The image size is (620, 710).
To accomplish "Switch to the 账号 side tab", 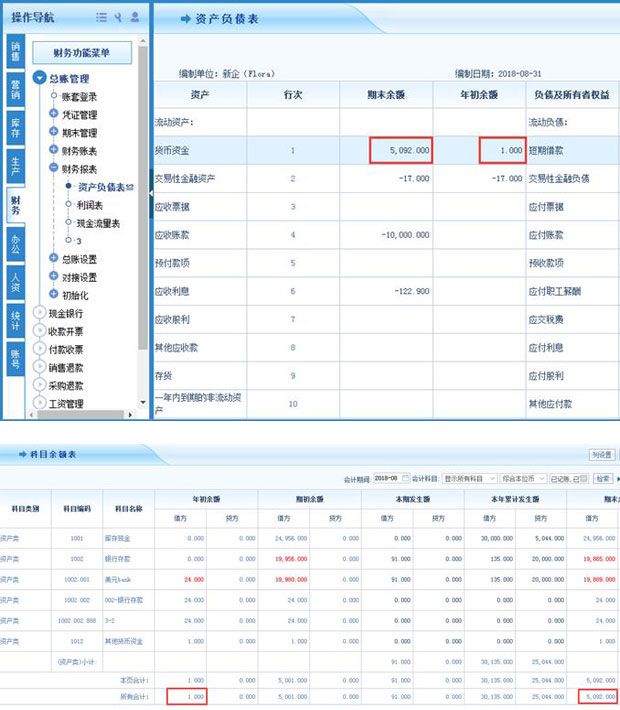I will point(15,359).
